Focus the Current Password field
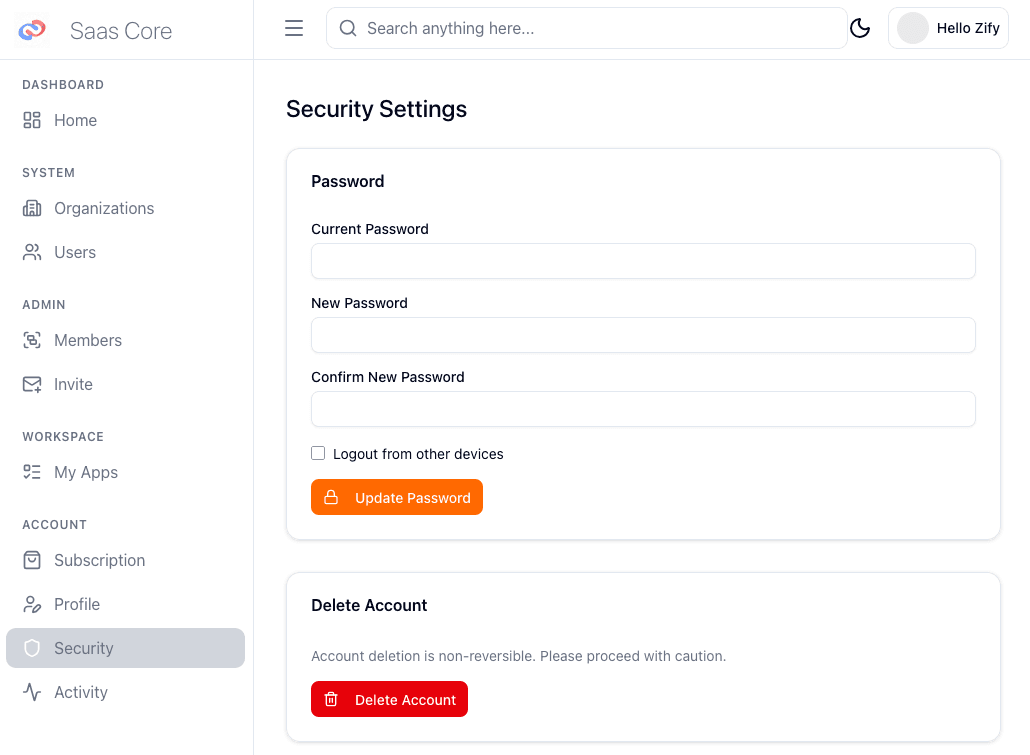 [643, 261]
